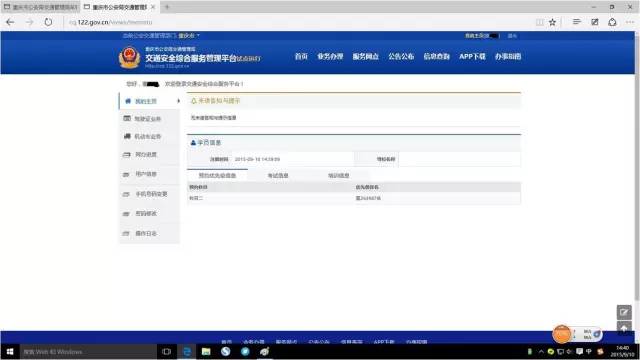The image size is (640, 360).
Task: Switch to the 考试信息 tab
Action: (278, 176)
